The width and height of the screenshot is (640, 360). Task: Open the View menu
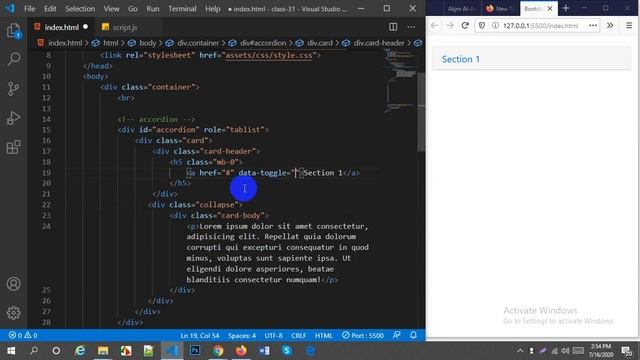coord(111,9)
